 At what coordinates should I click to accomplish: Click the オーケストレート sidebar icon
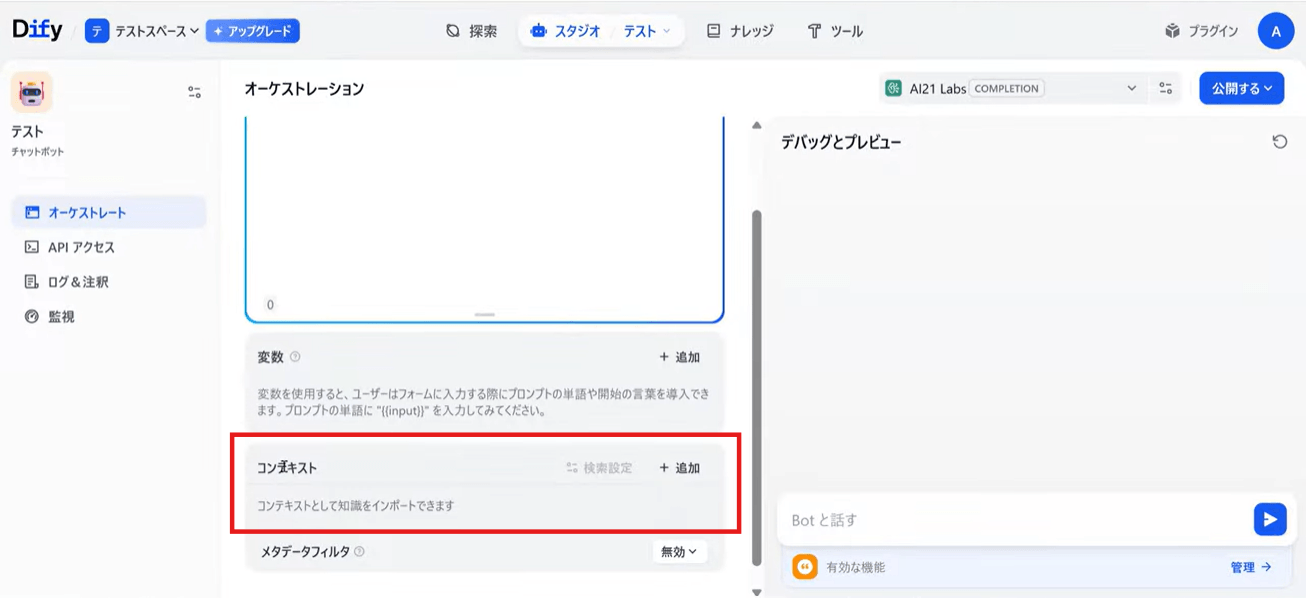[x=32, y=212]
